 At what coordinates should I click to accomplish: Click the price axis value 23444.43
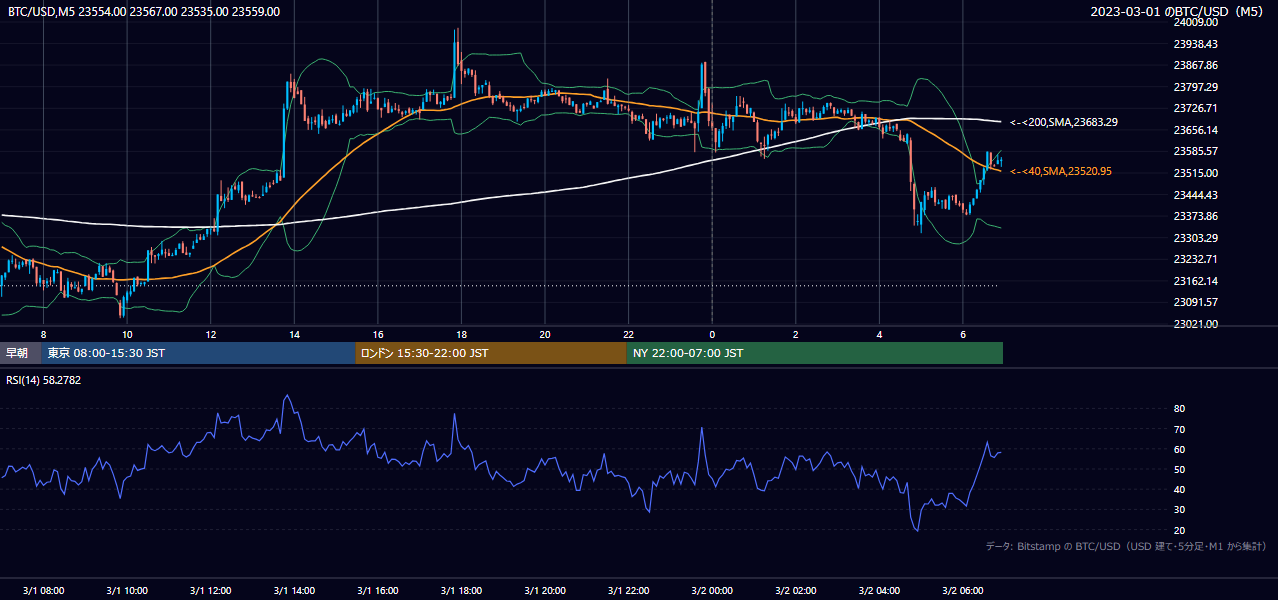(1195, 195)
